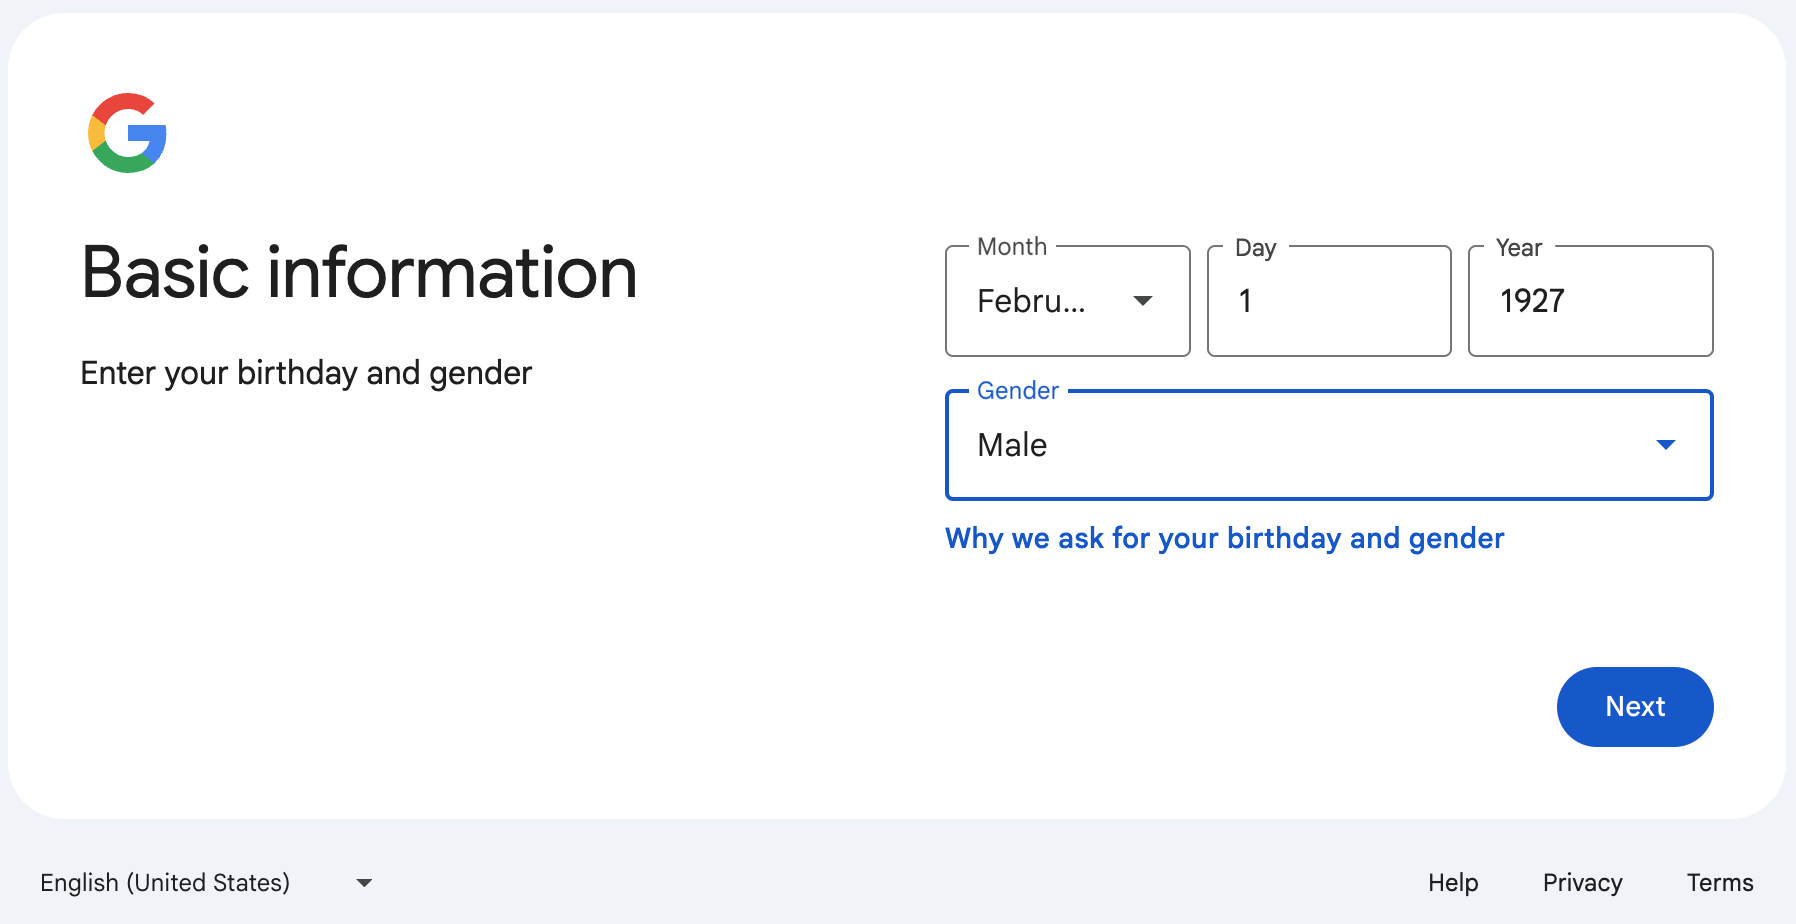View the Privacy policy
The width and height of the screenshot is (1796, 924).
[1582, 882]
